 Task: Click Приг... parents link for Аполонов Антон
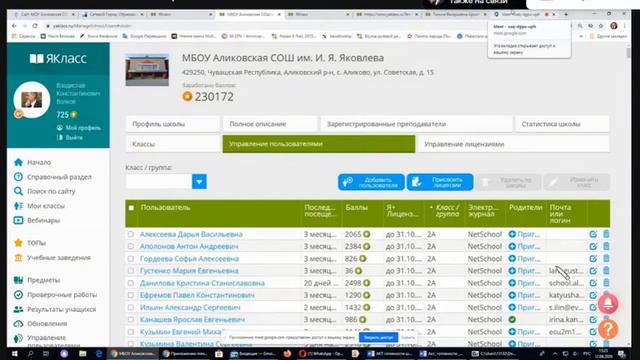coord(529,247)
